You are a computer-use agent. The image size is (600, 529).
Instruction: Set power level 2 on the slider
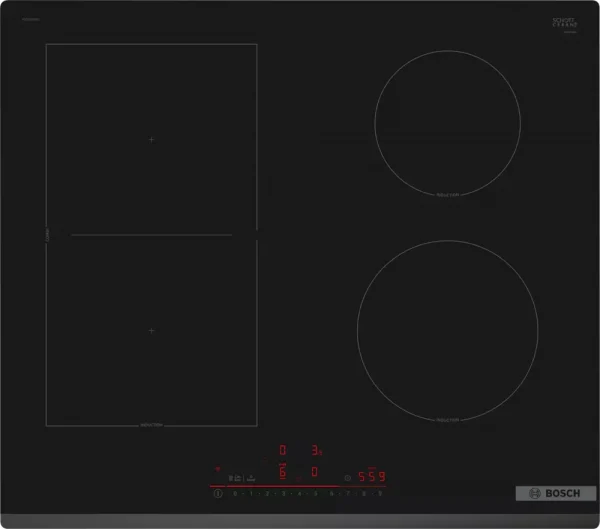pos(267,494)
